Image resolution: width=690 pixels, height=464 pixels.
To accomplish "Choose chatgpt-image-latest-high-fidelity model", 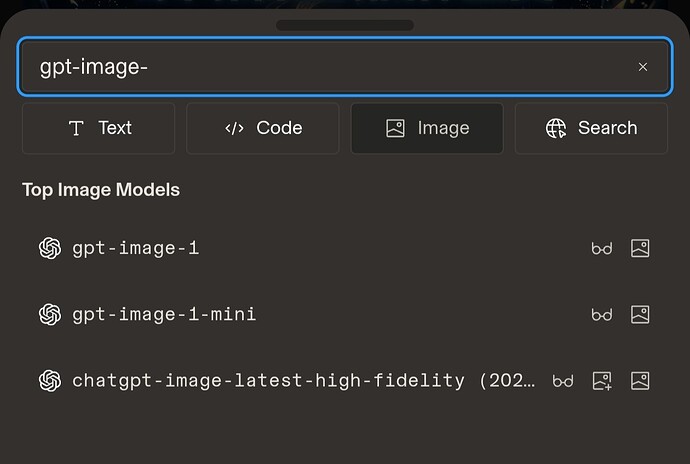I will 345,381.
